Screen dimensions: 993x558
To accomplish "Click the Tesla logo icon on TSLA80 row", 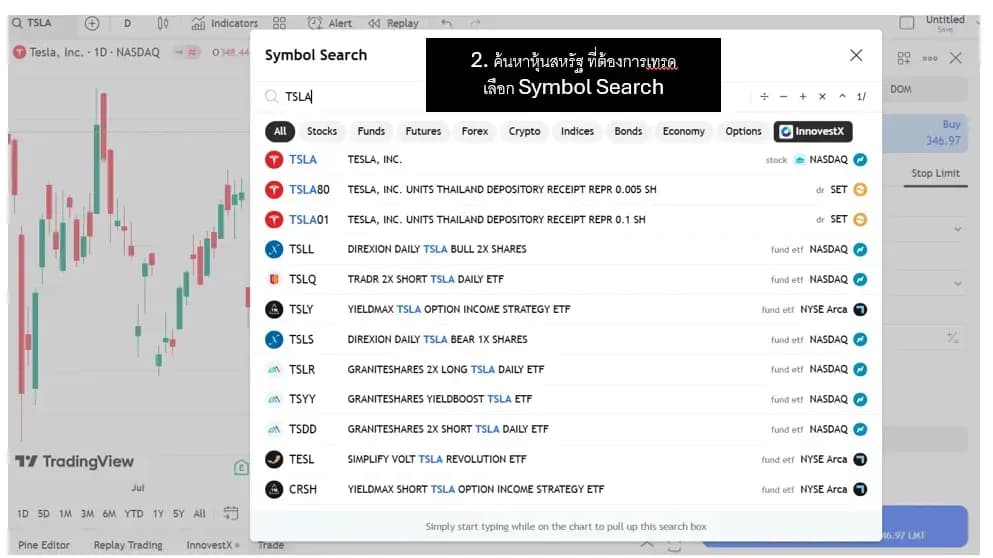I will pos(274,189).
